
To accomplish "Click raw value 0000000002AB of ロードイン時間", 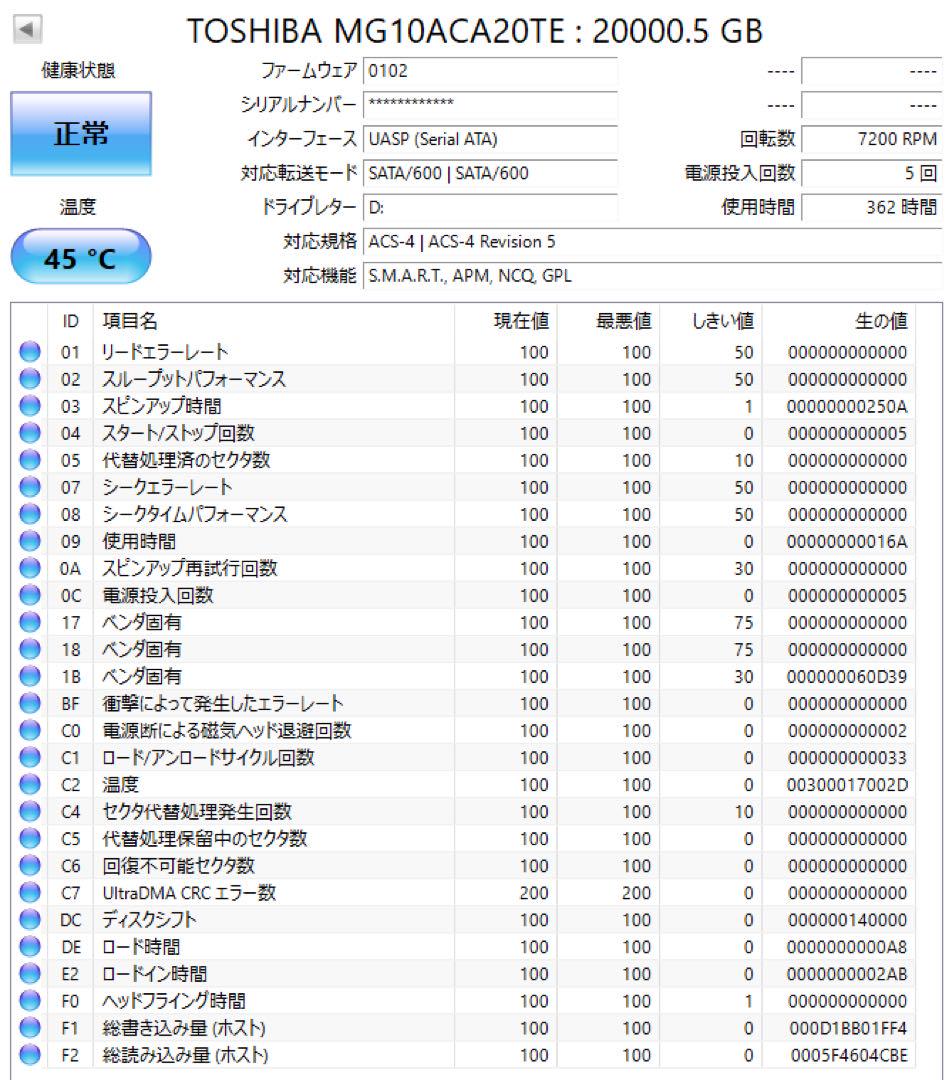I will tap(847, 974).
